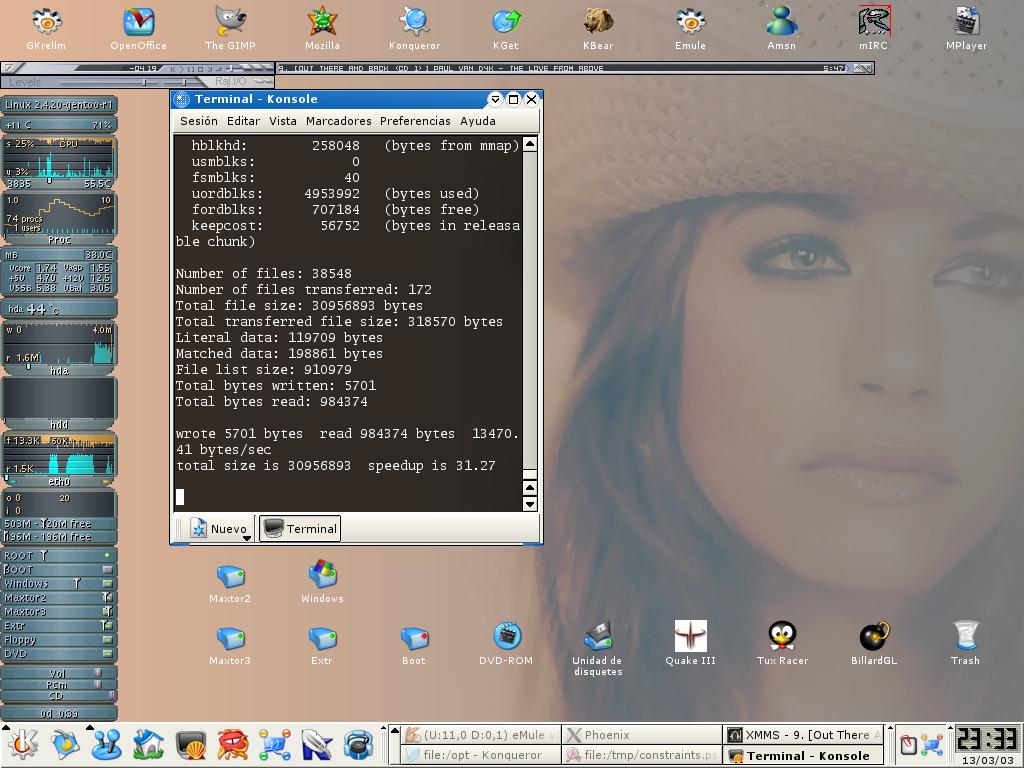Open the Marcadores menu

coord(338,121)
